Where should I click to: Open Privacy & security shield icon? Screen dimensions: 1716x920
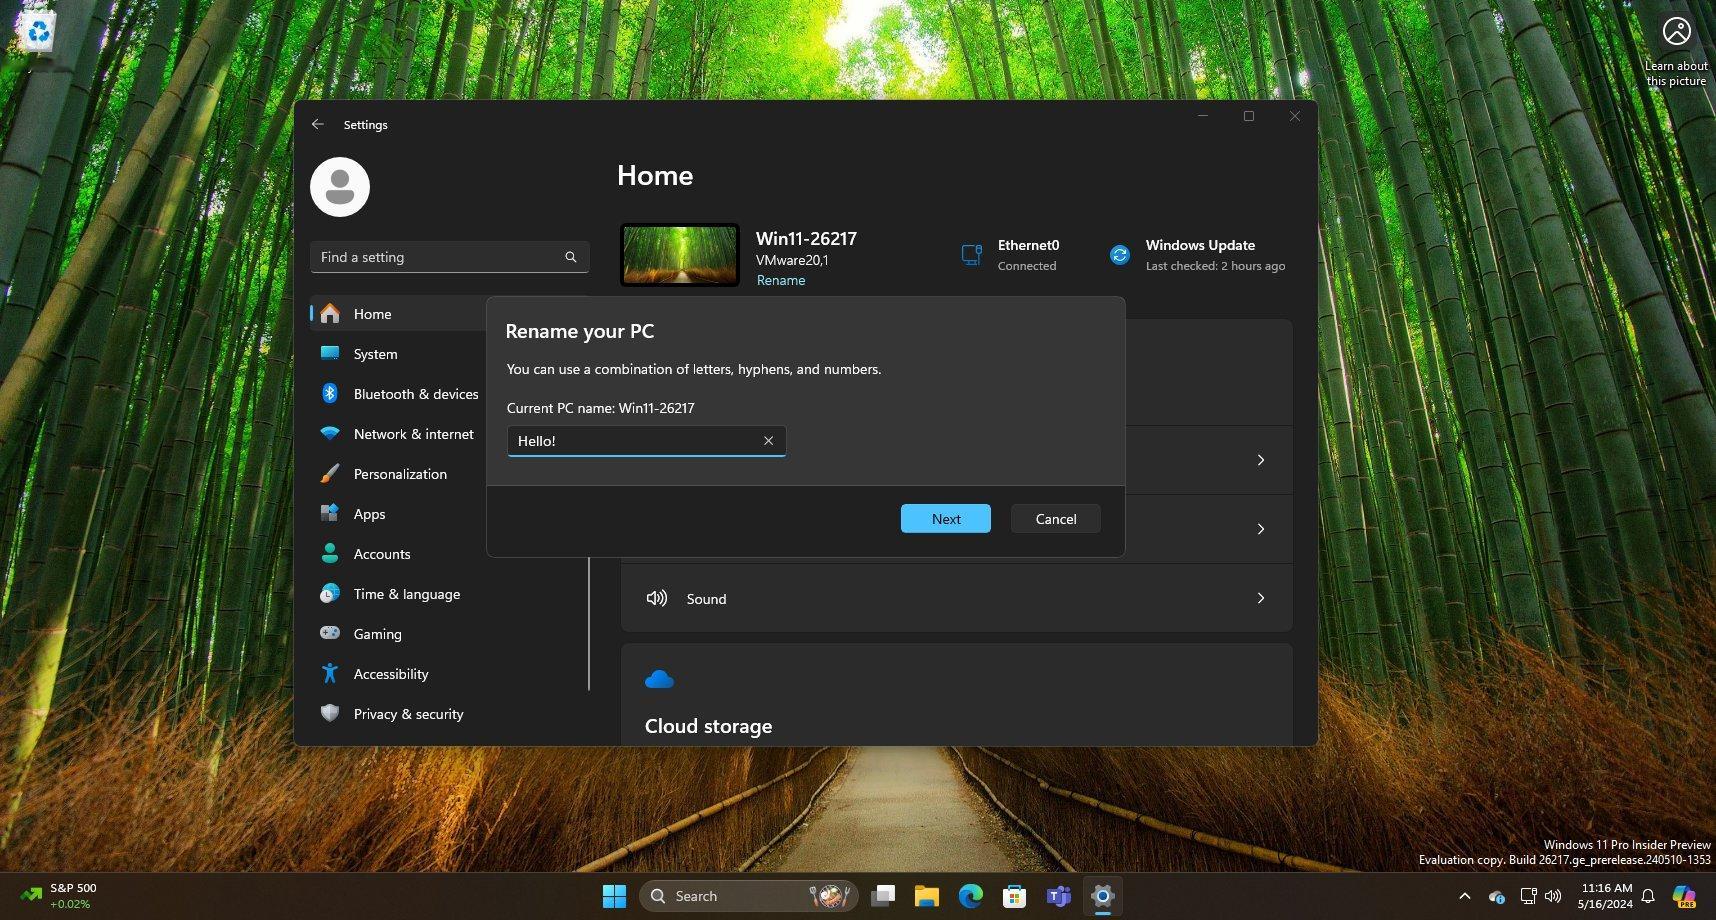click(329, 714)
